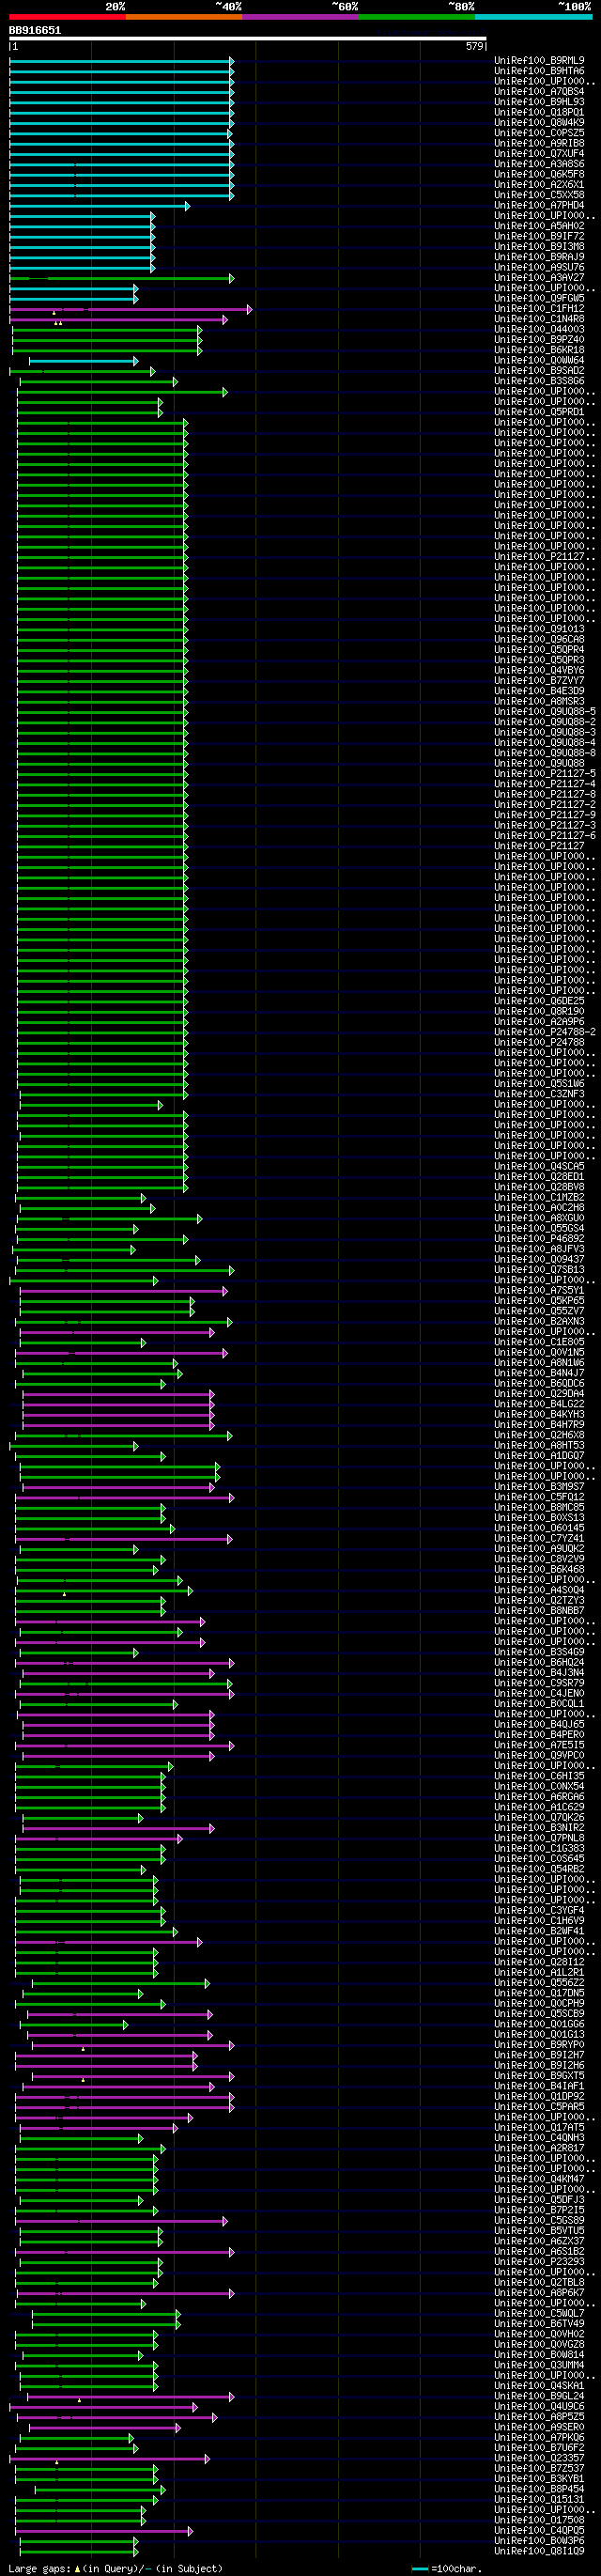601x2576 pixels.
Task: Select the UniRef100_Q2H6X8 label
Action: pyautogui.click(x=539, y=1435)
